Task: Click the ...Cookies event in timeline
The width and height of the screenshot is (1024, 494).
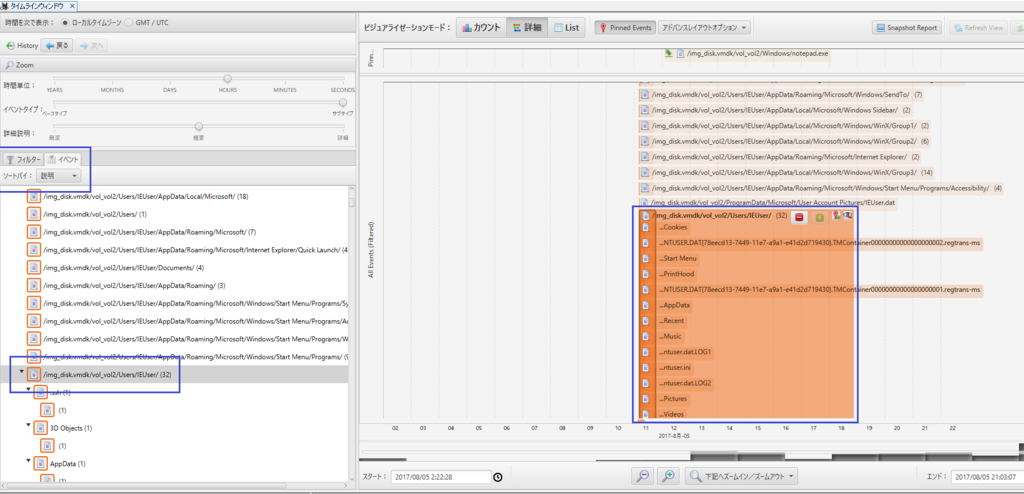Action: pyautogui.click(x=673, y=227)
